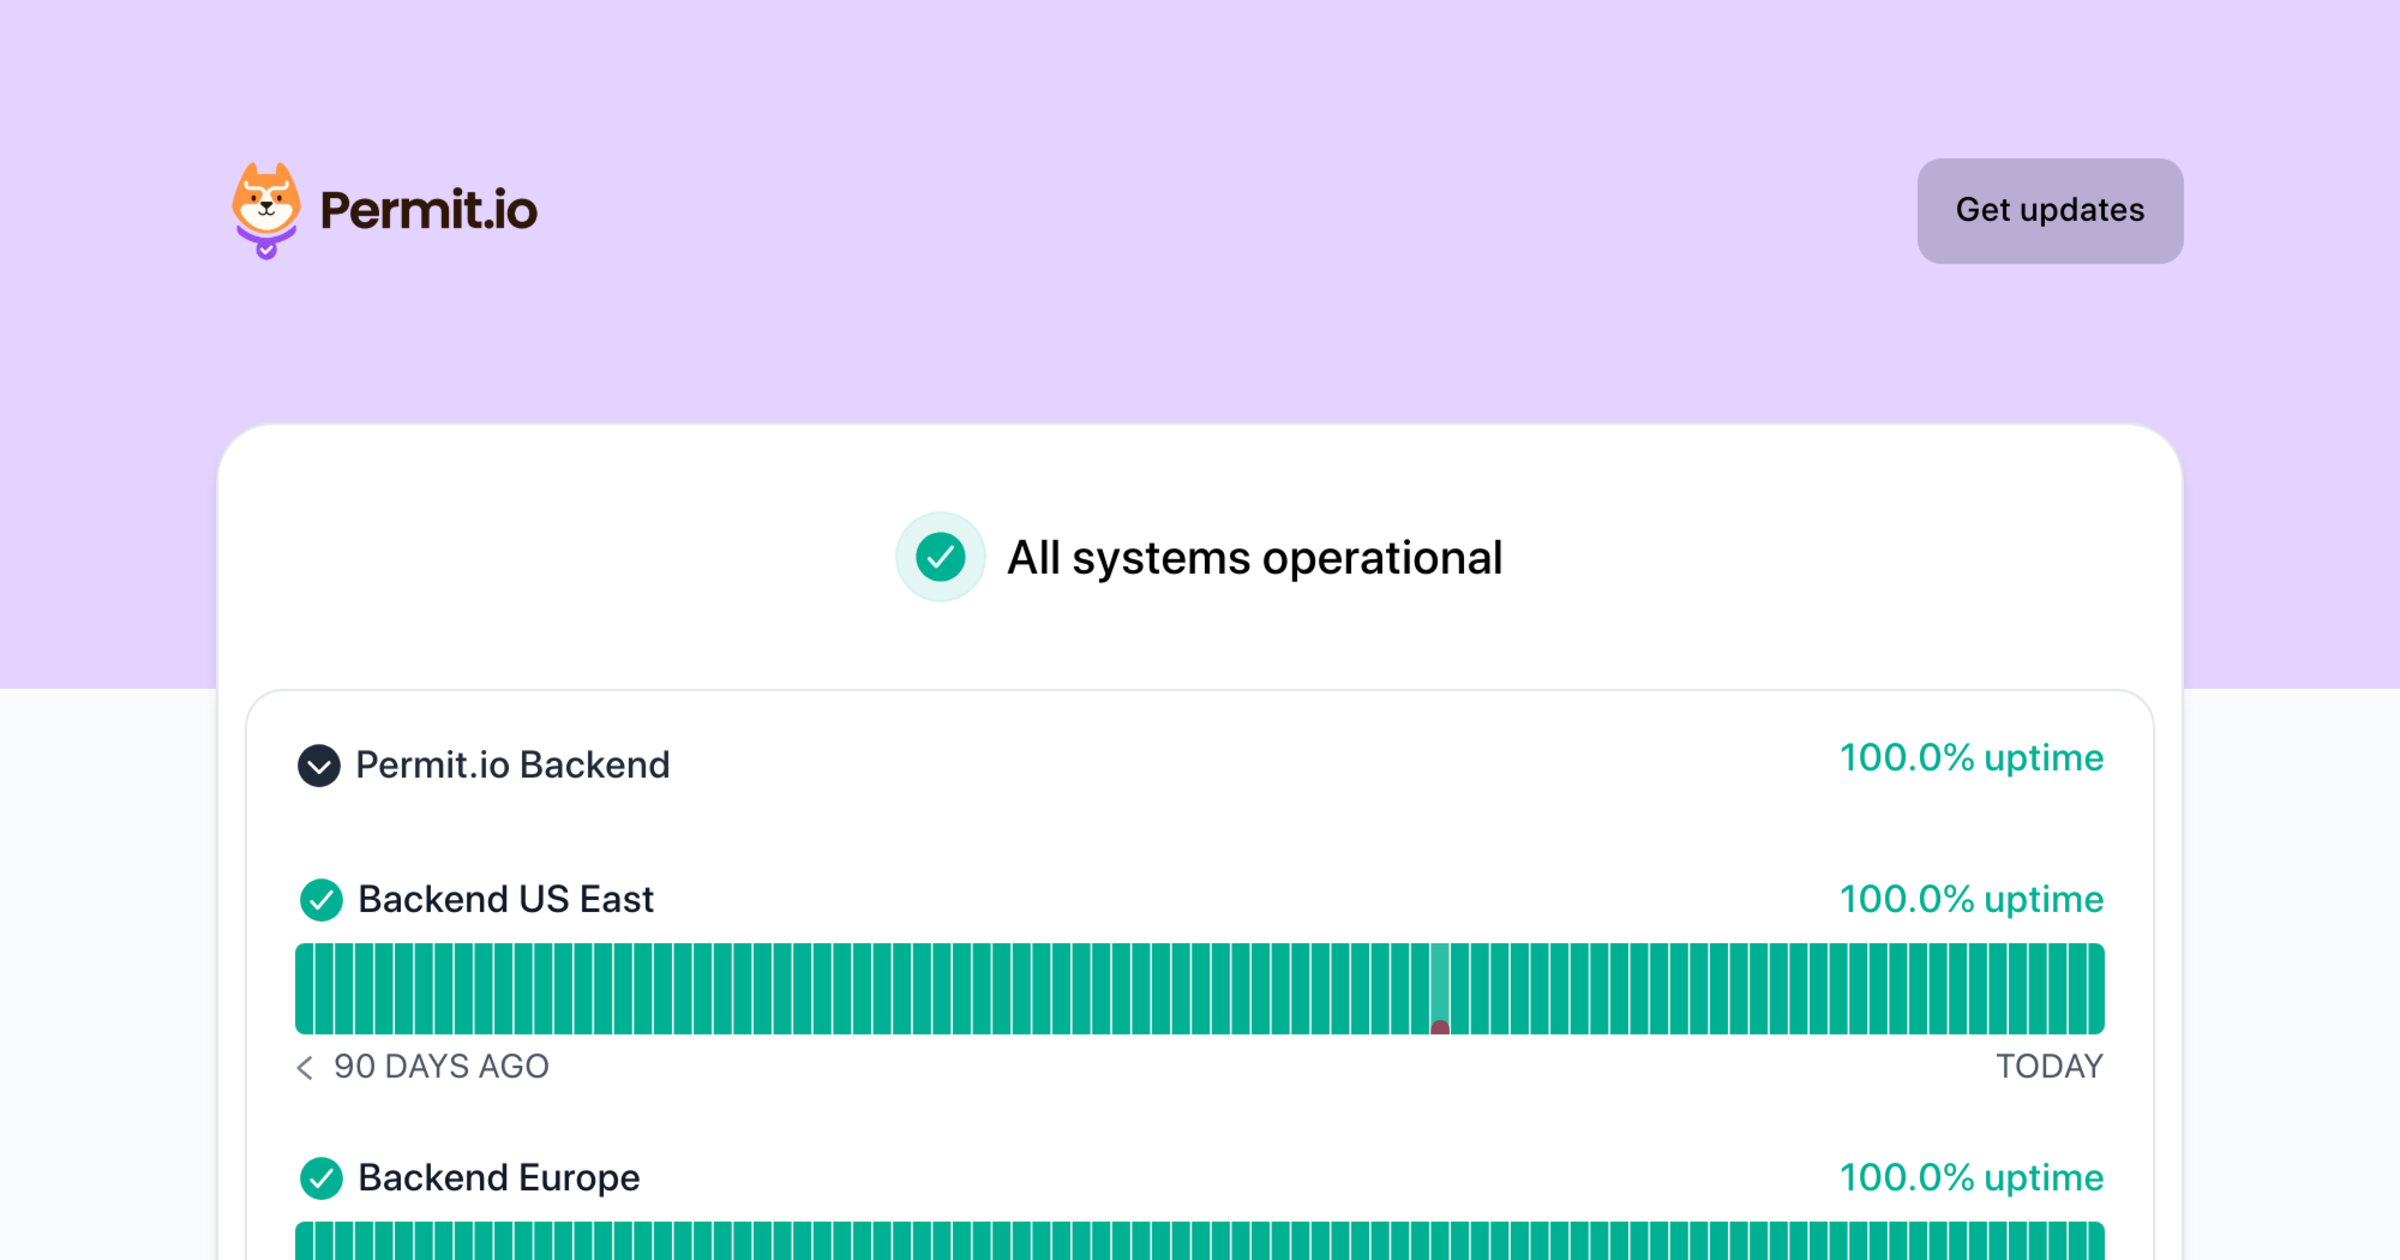The height and width of the screenshot is (1260, 2400).
Task: Go back with the 90 days ago arrow
Action: coord(305,1068)
